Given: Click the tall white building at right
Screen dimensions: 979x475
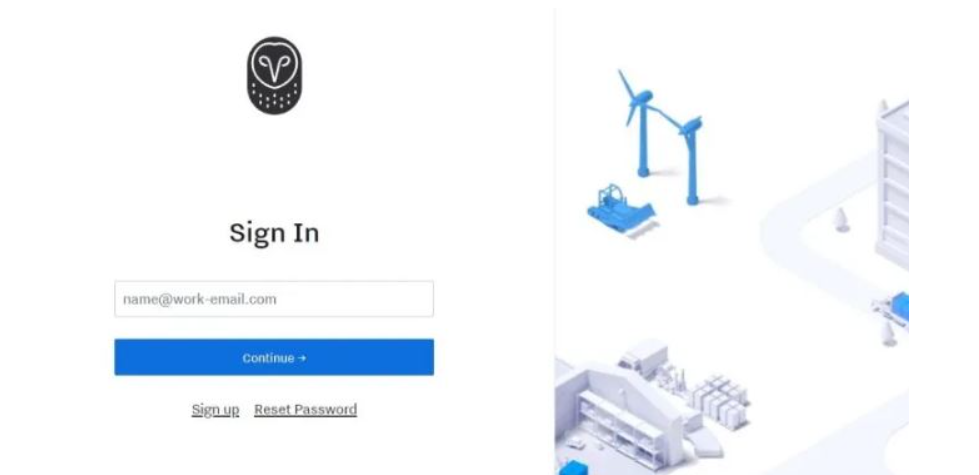Looking at the screenshot, I should click(x=892, y=184).
